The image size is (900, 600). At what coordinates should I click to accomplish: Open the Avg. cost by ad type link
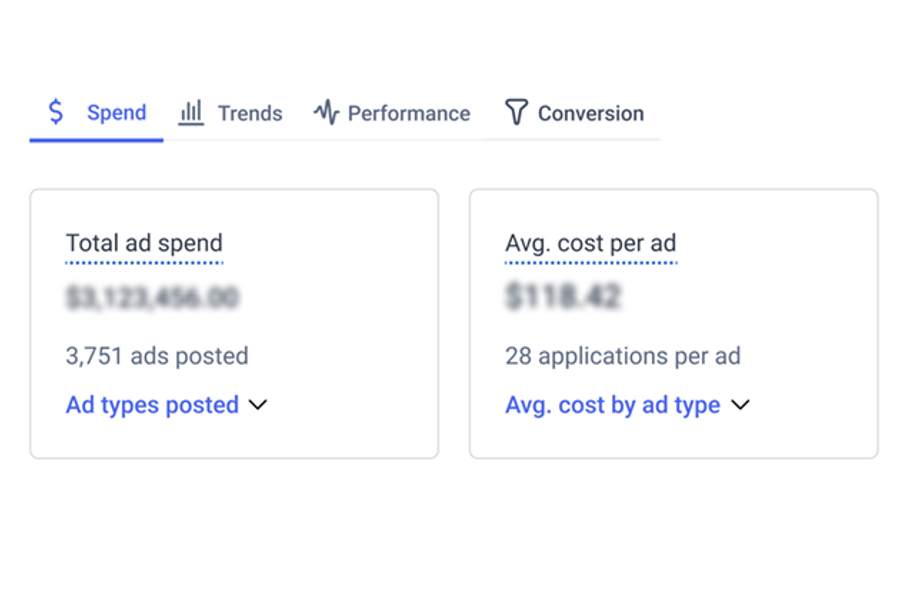(612, 405)
